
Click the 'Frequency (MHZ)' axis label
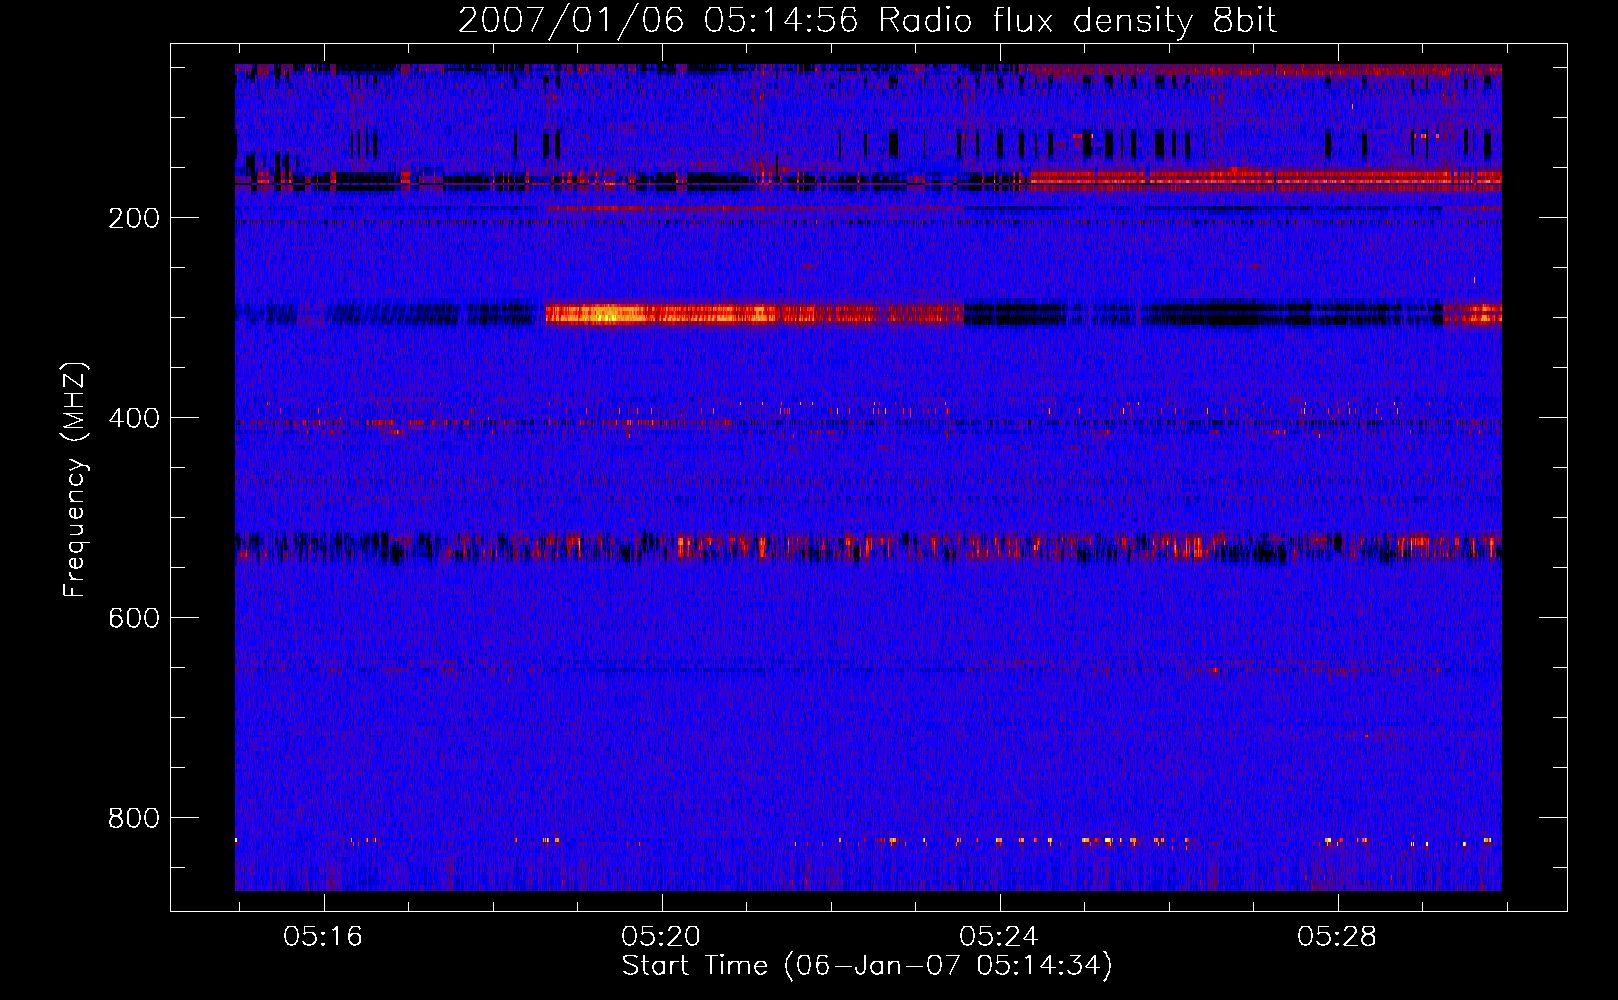(75, 480)
